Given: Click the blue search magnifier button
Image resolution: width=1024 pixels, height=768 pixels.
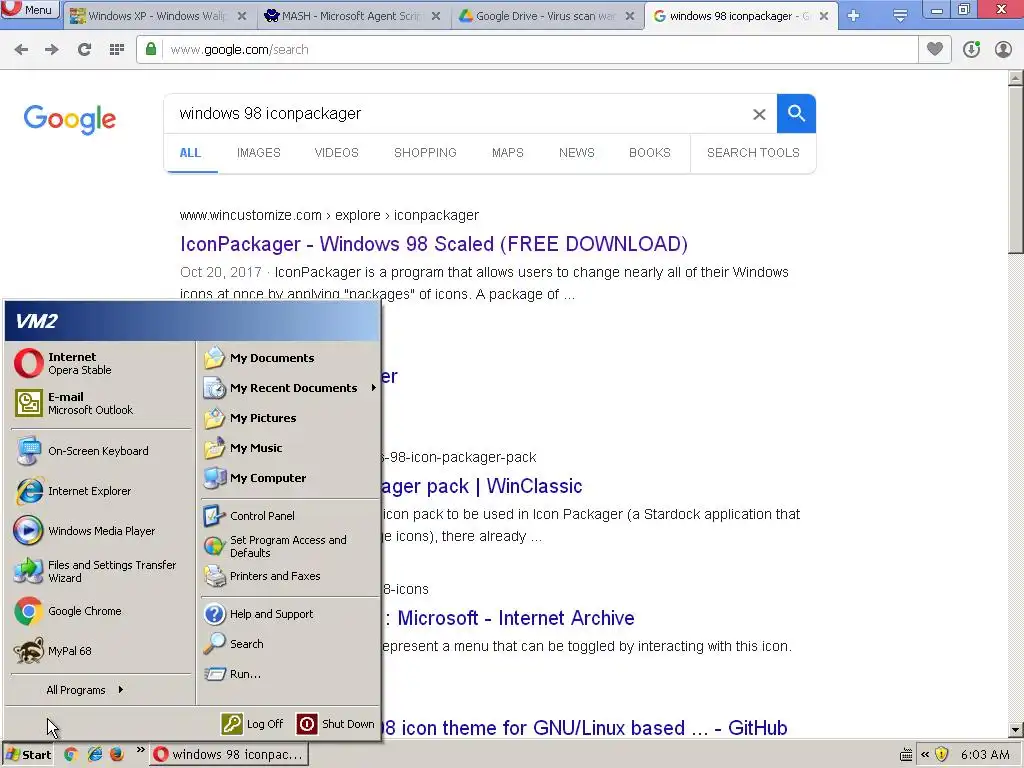Looking at the screenshot, I should pyautogui.click(x=796, y=114).
